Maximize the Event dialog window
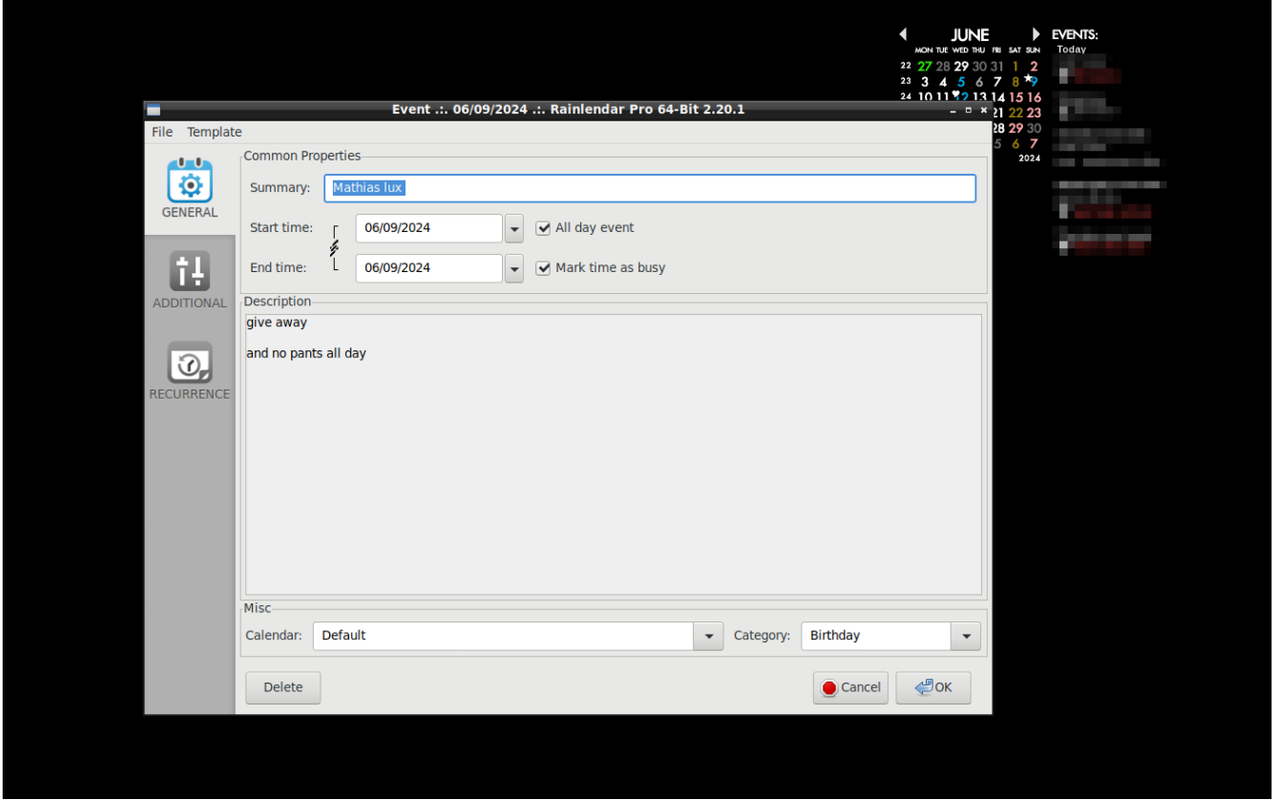The width and height of the screenshot is (1274, 800). tap(968, 110)
